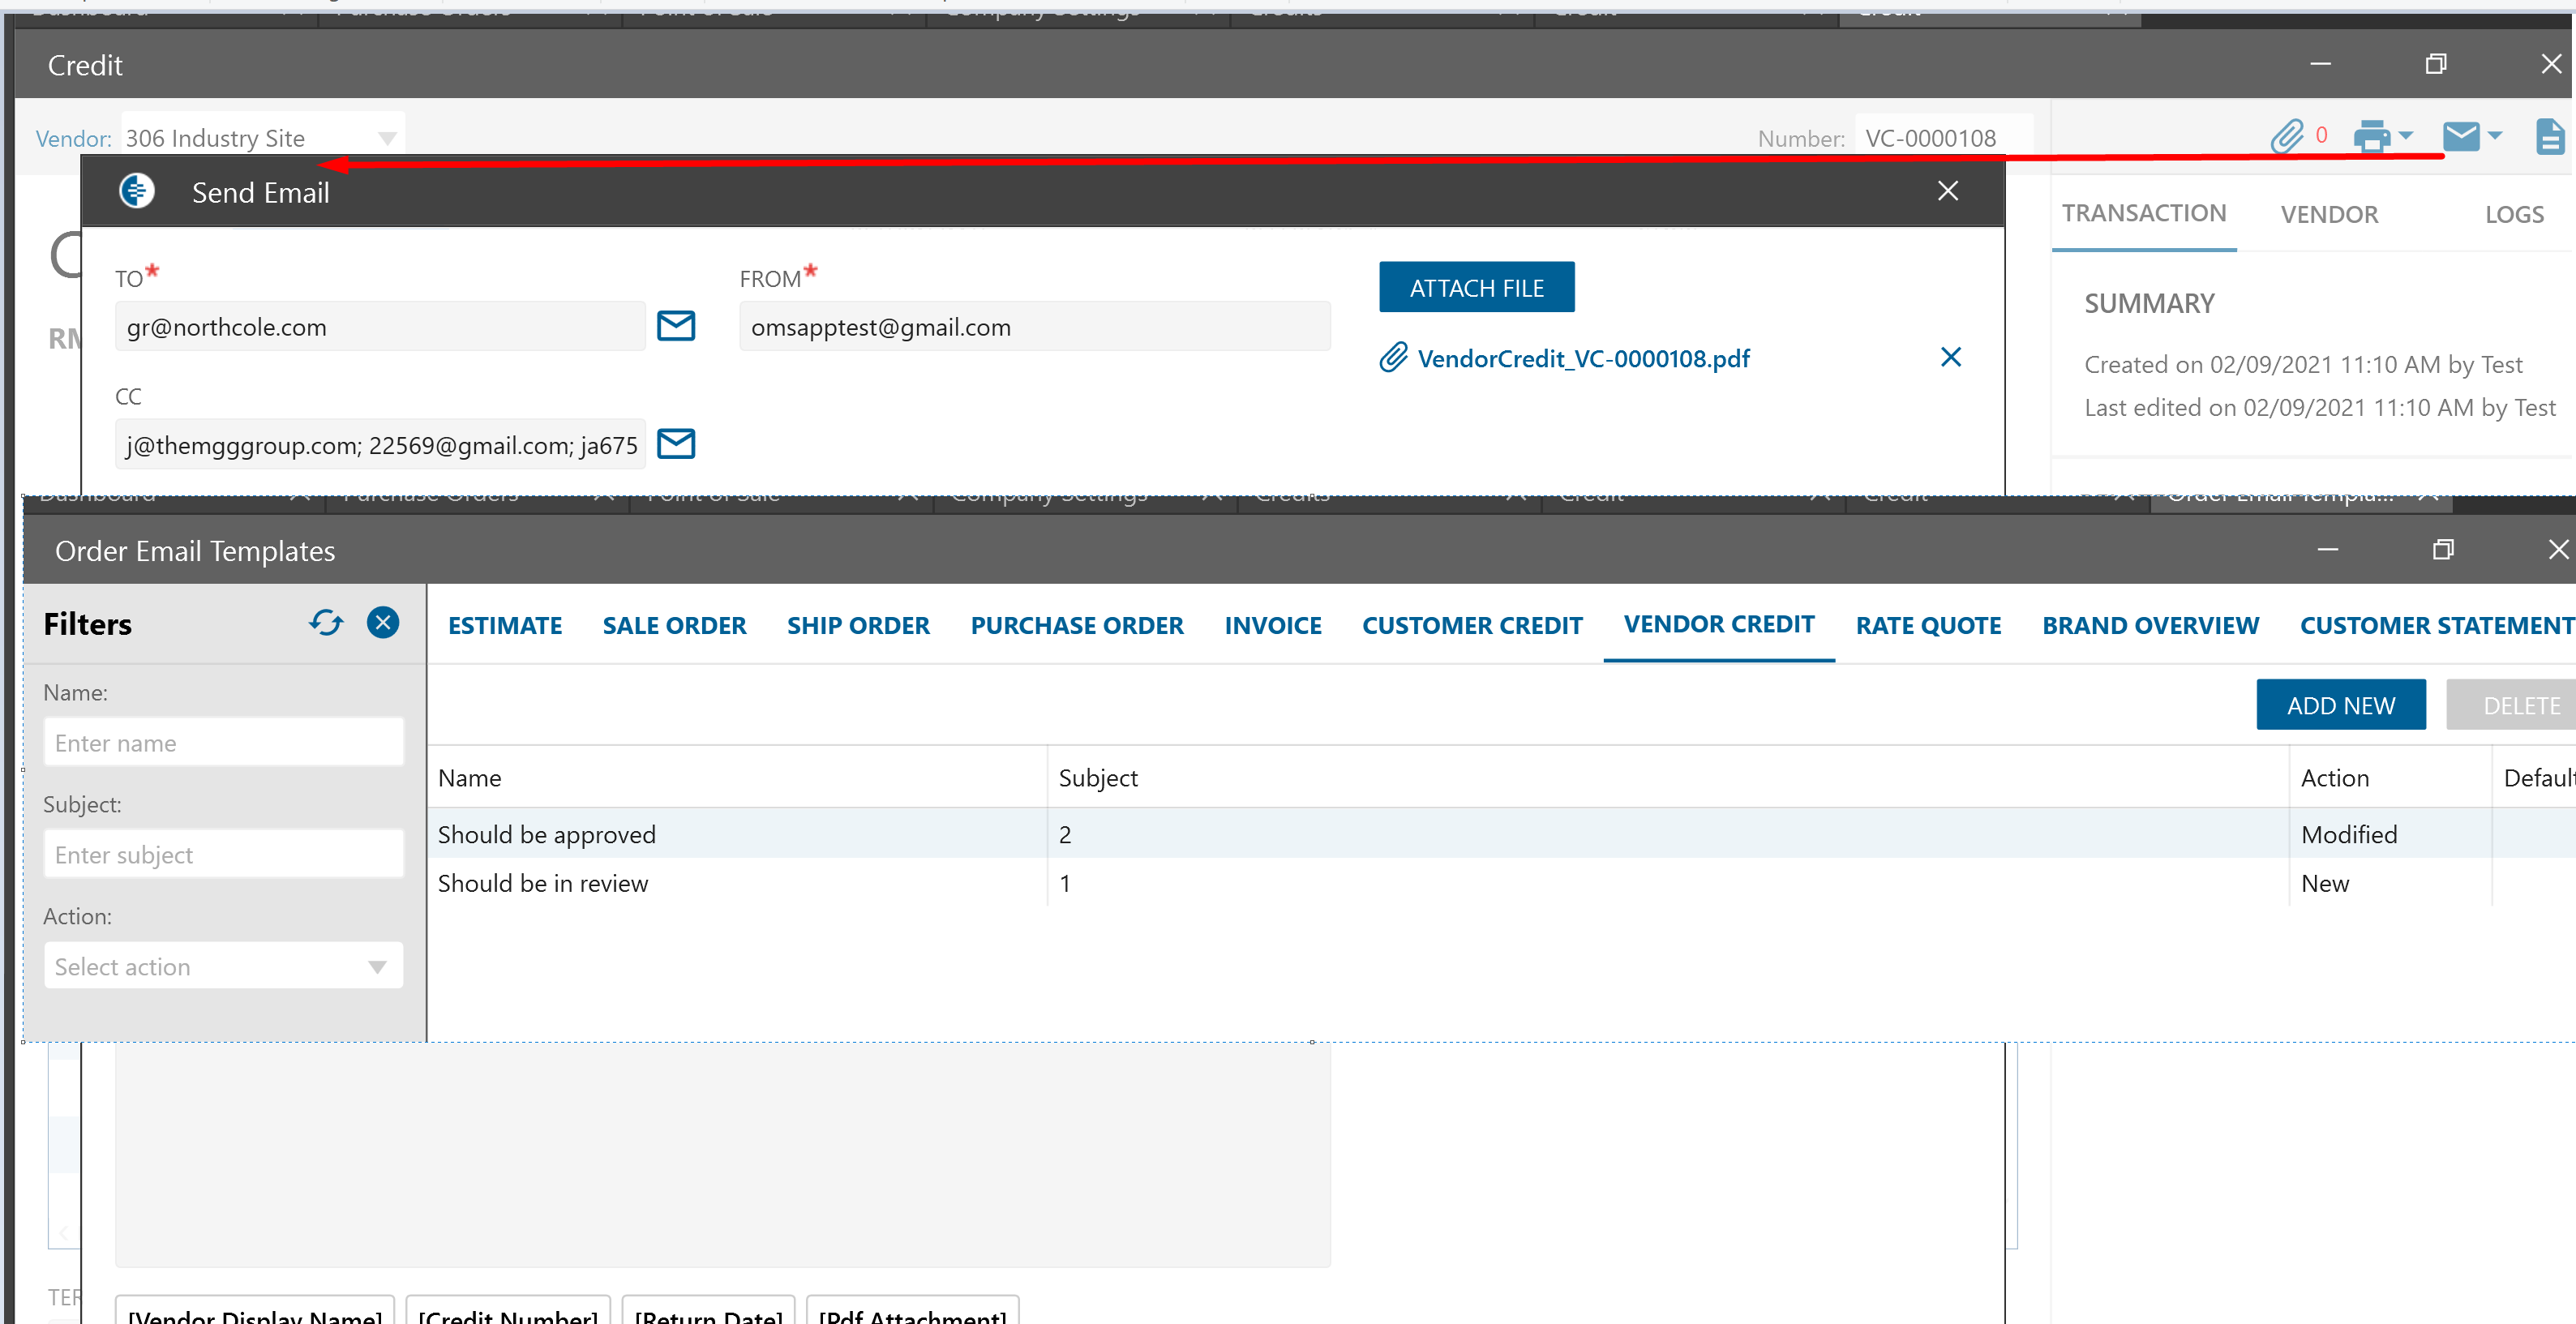Click the ADD NEW template button
Image resolution: width=2576 pixels, height=1324 pixels.
coord(2340,705)
